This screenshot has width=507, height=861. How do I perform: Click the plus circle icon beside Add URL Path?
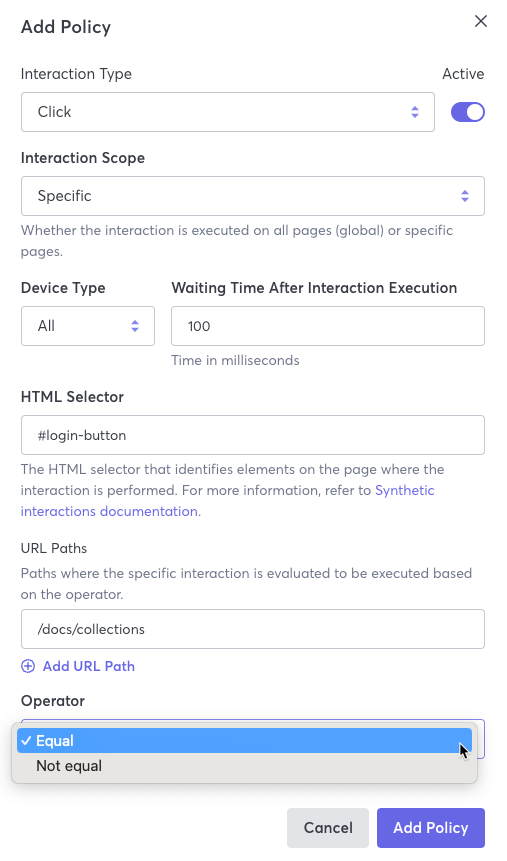coord(27,666)
